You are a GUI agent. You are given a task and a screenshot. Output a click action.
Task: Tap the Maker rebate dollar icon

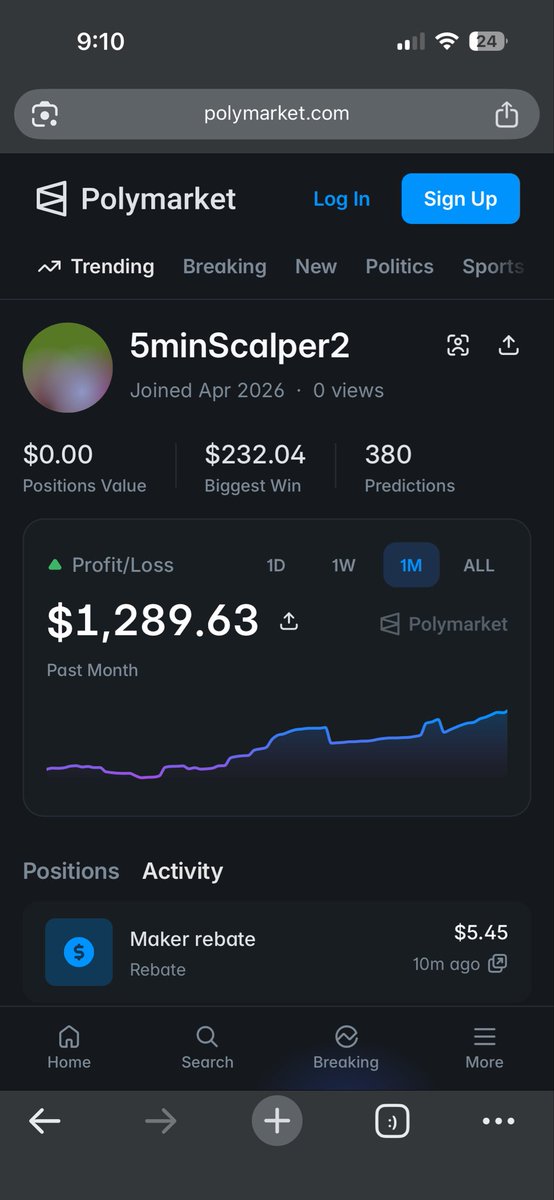coord(79,953)
